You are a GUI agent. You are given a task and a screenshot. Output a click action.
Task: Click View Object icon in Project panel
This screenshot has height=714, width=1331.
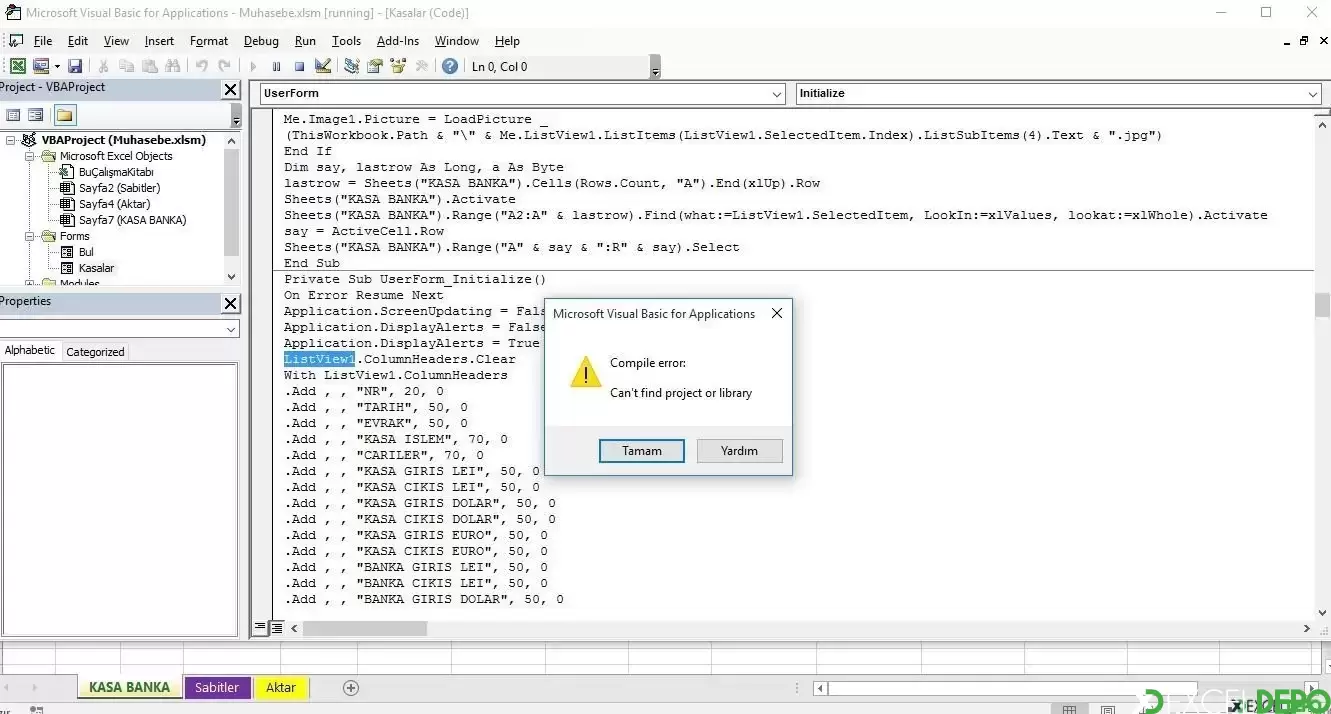pyautogui.click(x=36, y=115)
